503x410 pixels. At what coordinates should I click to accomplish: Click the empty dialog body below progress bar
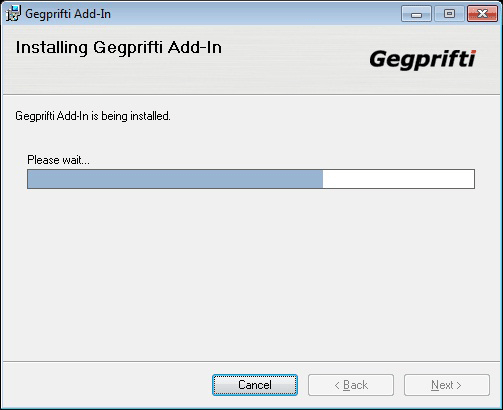coord(251,273)
